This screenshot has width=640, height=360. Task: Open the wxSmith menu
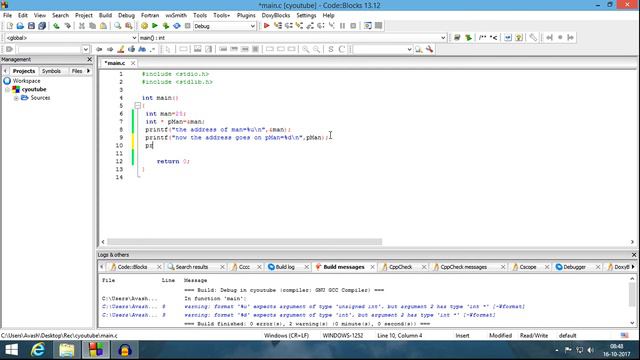(x=176, y=15)
